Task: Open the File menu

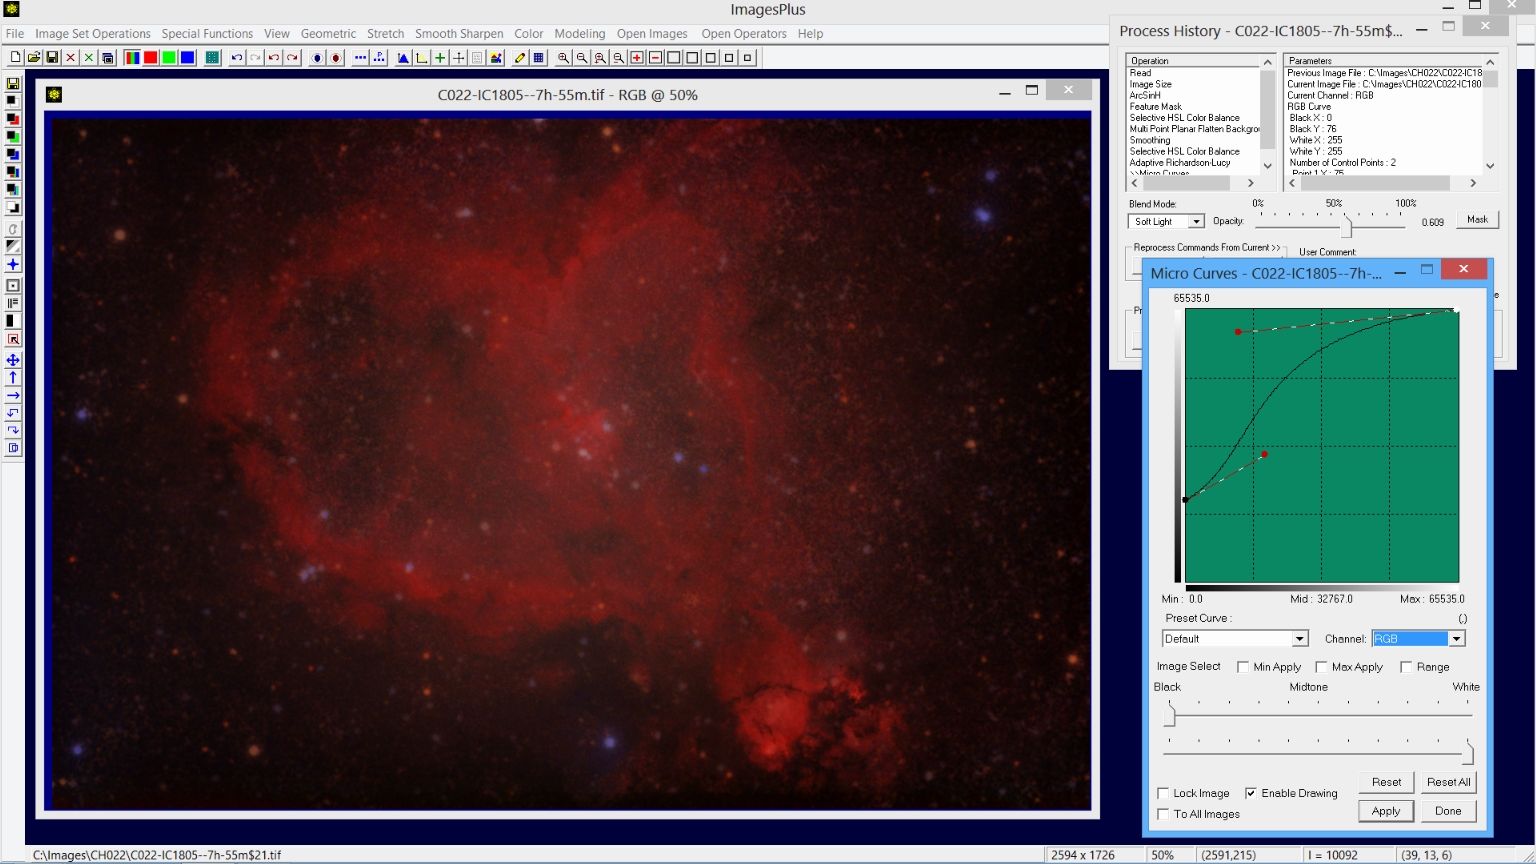Action: click(15, 34)
